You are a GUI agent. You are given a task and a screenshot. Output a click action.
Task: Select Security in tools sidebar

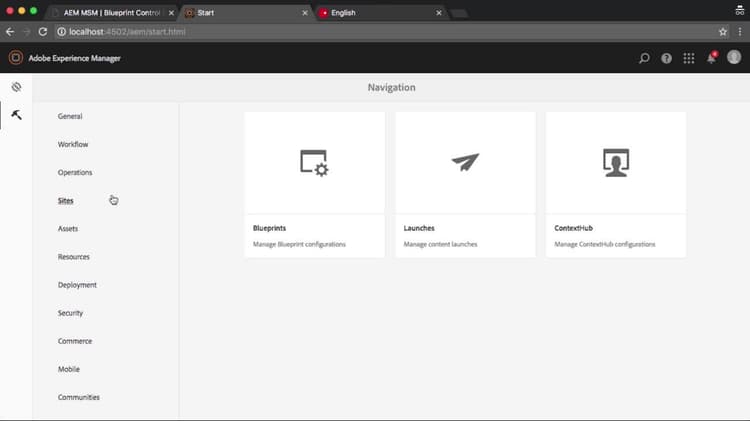coord(70,313)
